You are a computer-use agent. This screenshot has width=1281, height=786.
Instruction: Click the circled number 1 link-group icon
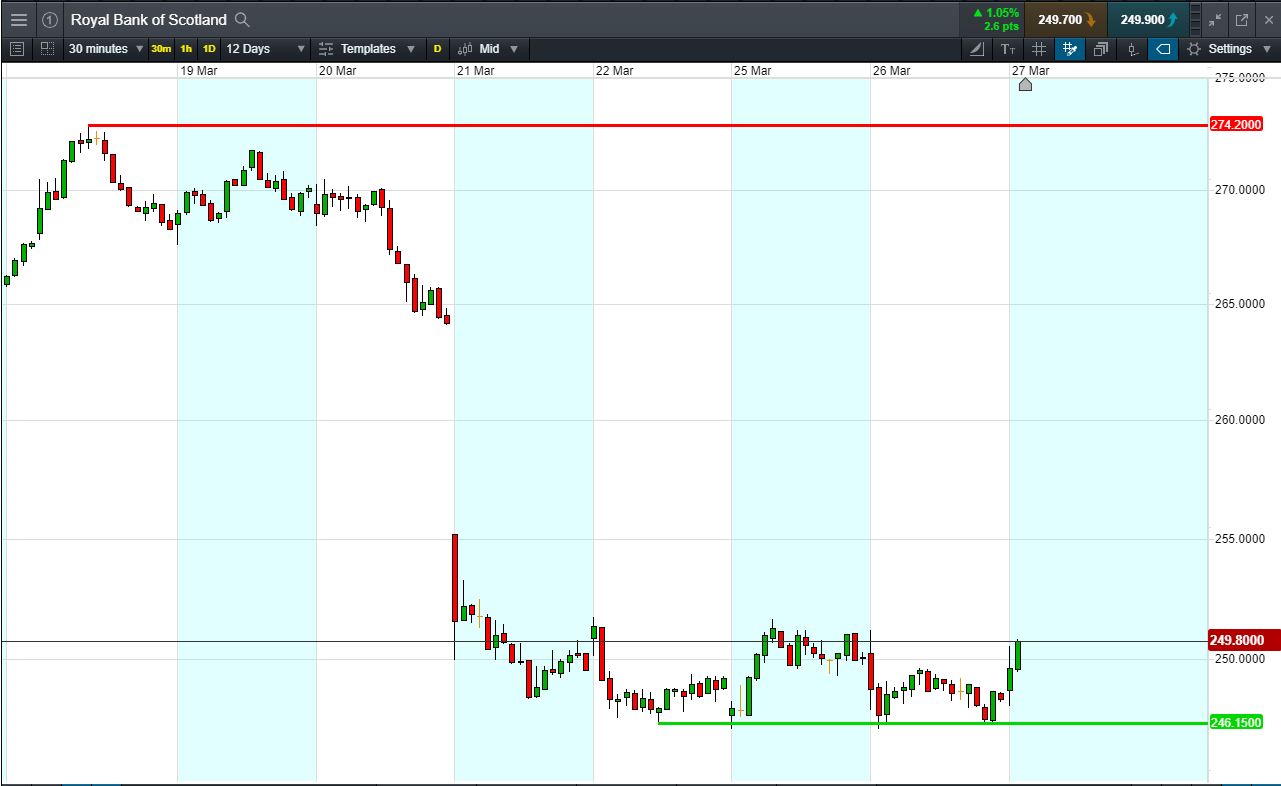coord(50,20)
